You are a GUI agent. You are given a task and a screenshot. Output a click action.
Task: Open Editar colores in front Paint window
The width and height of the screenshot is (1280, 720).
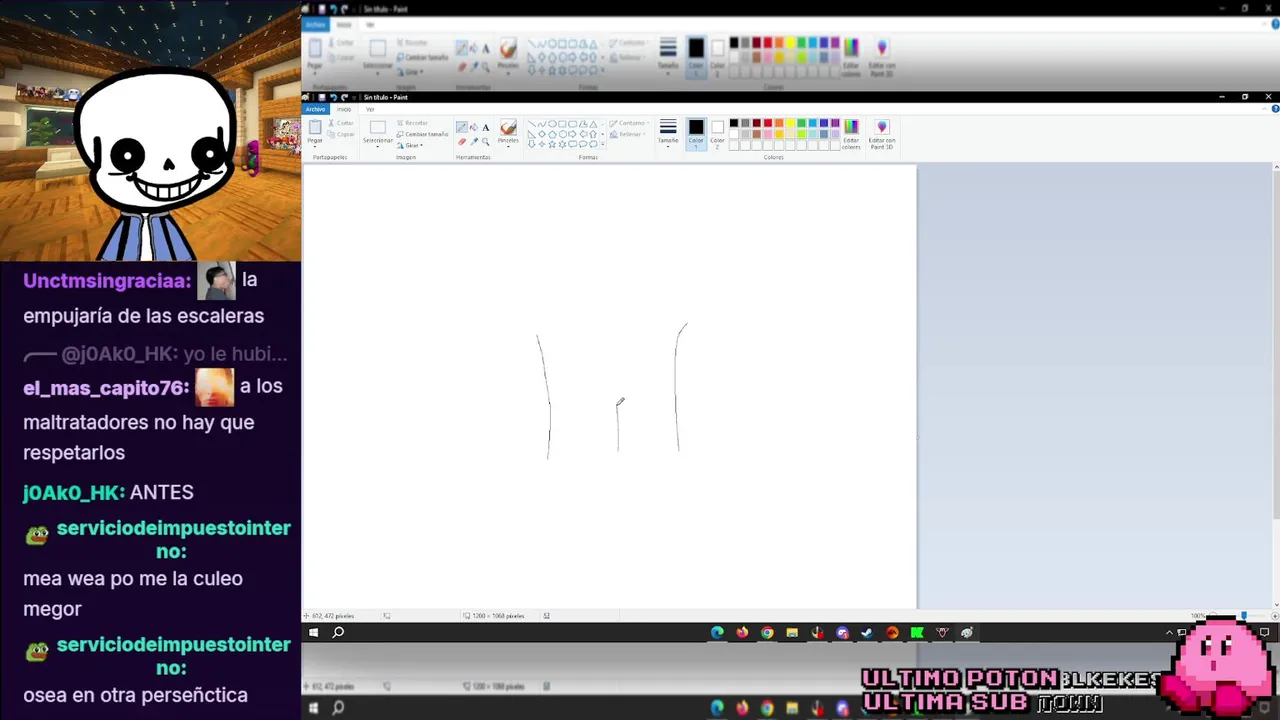[x=851, y=134]
